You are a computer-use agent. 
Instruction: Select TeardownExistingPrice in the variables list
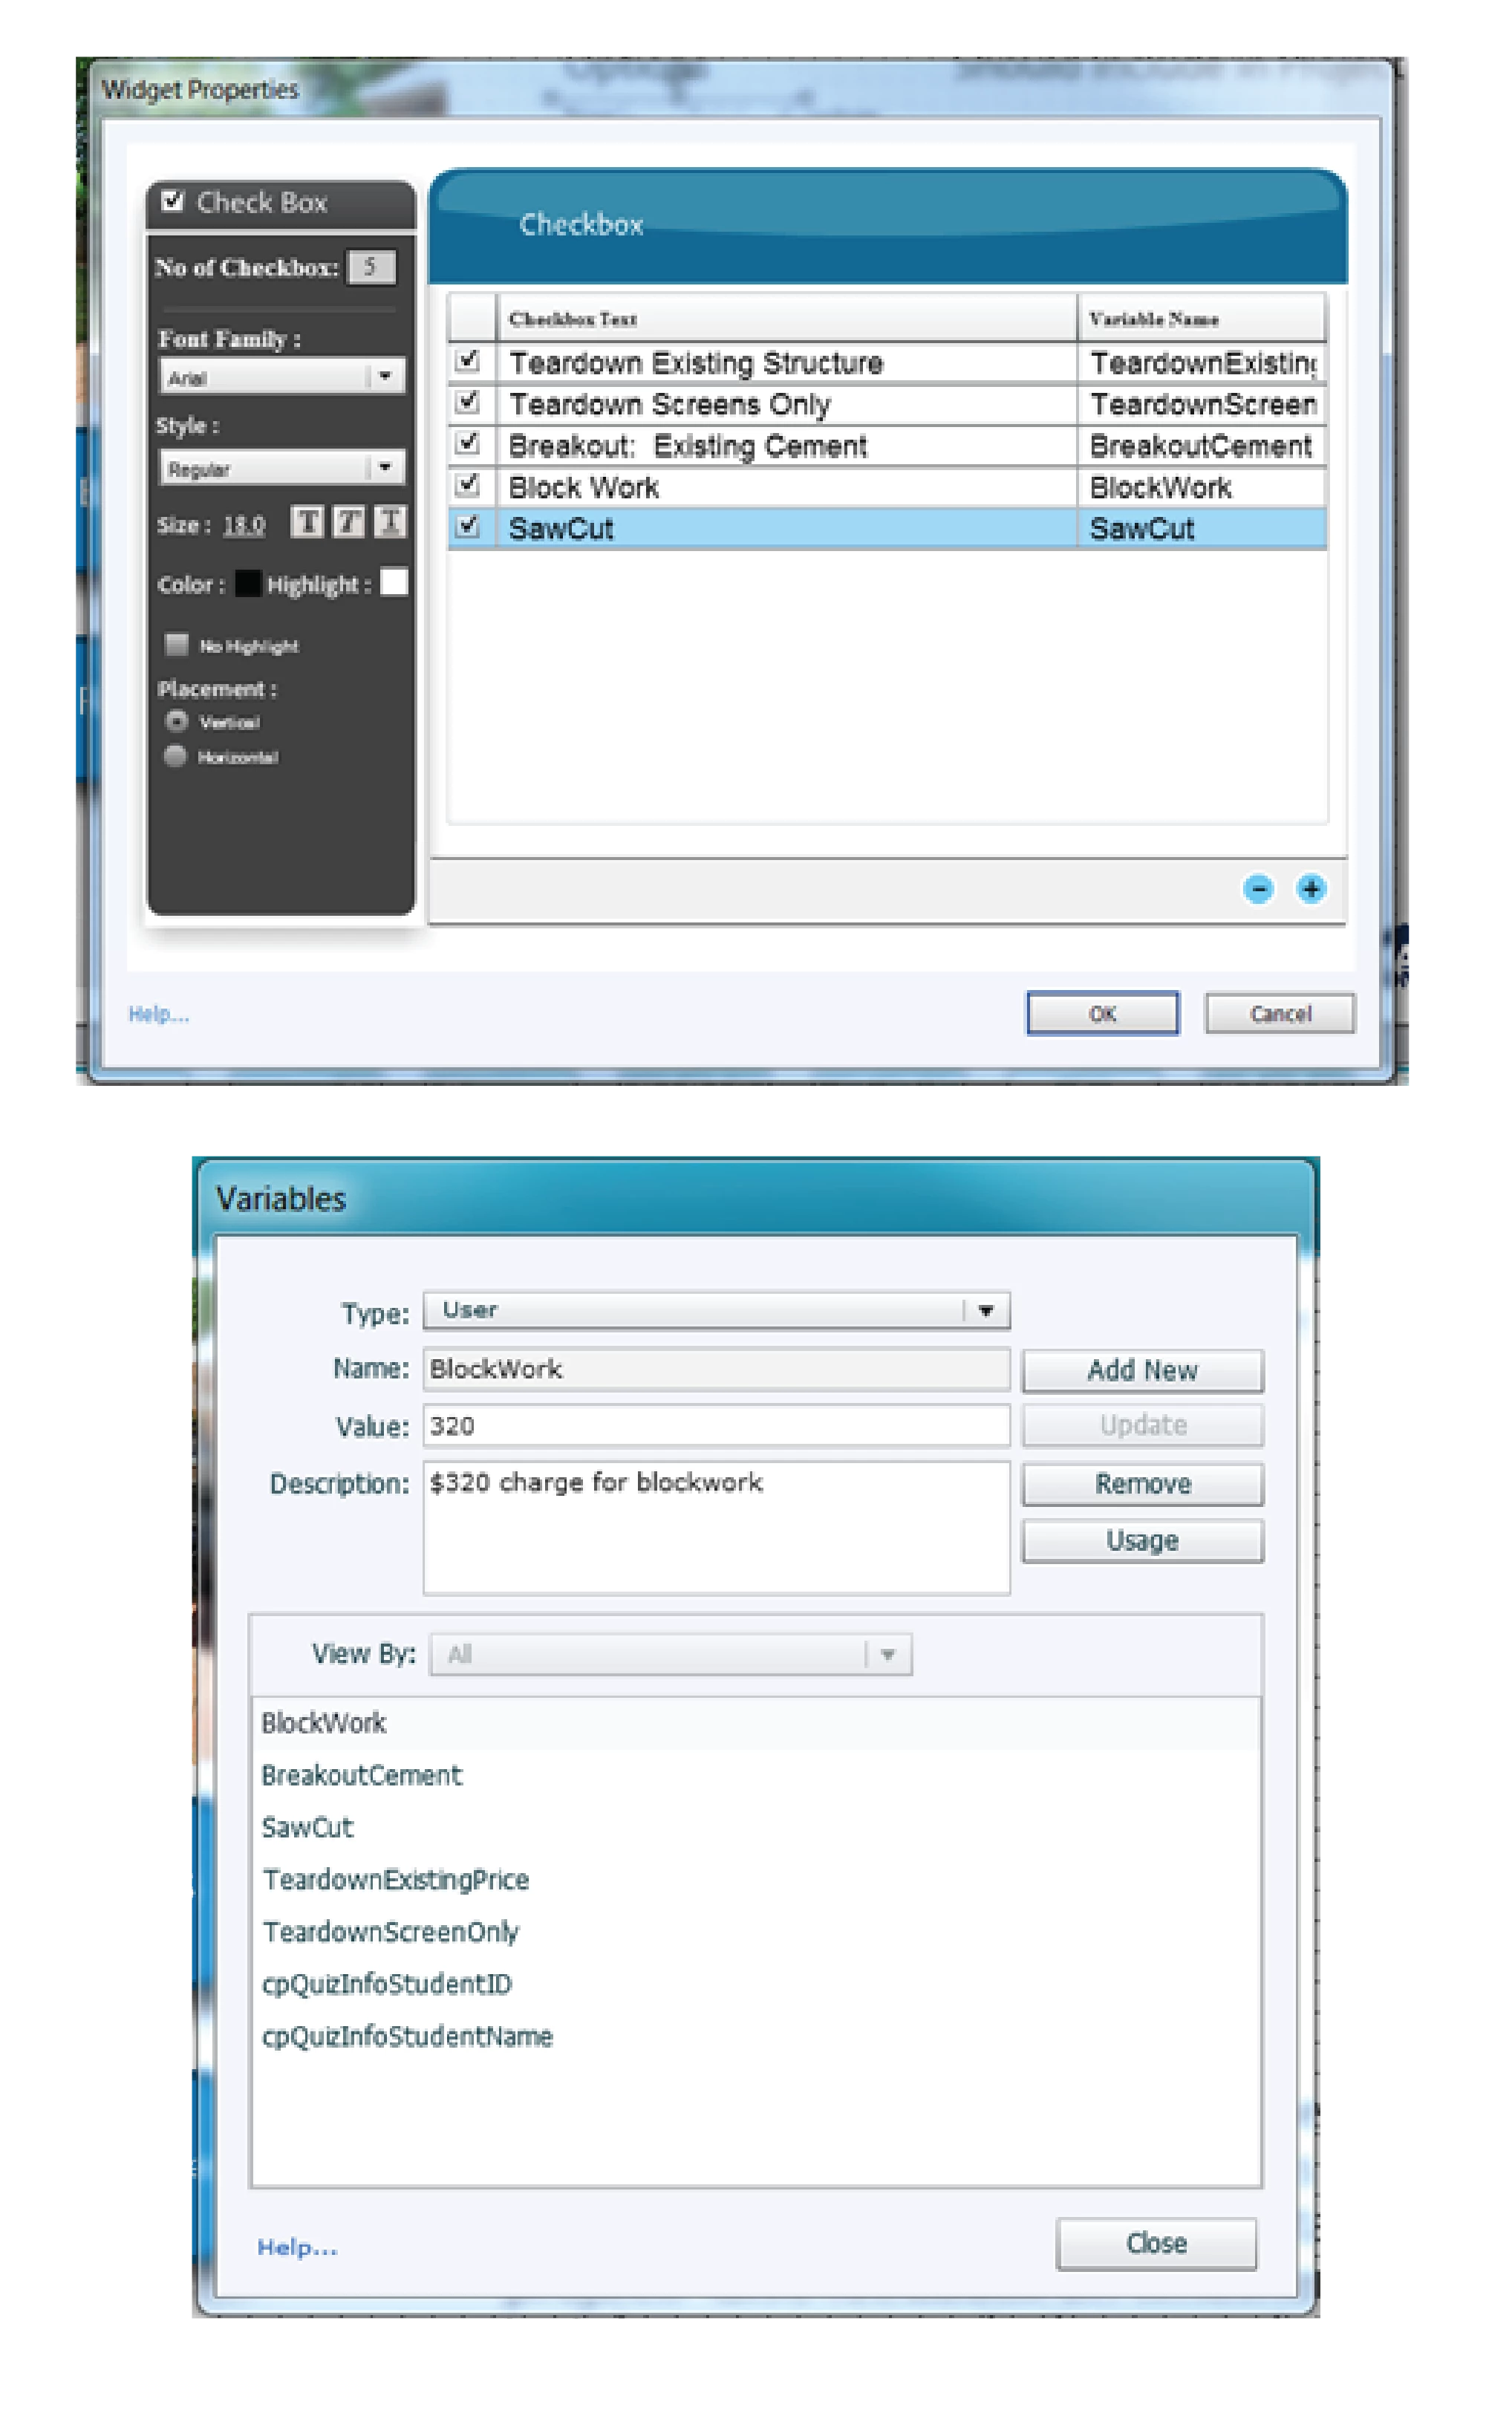click(395, 1879)
